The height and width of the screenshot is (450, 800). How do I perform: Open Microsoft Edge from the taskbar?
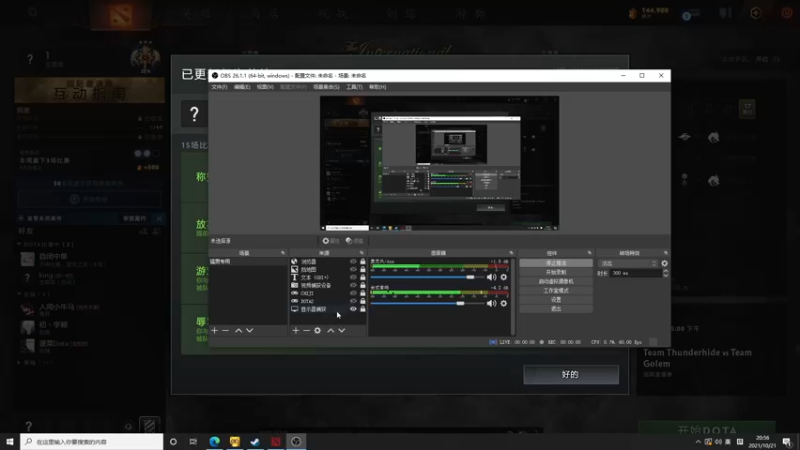[214, 441]
